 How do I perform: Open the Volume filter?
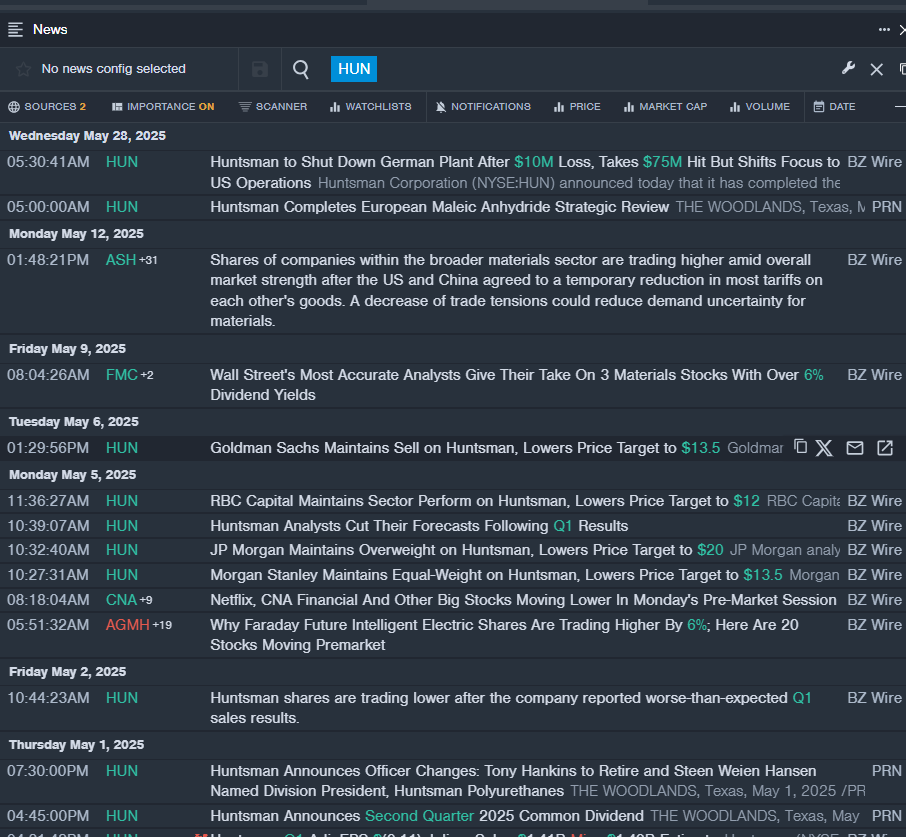tap(759, 107)
